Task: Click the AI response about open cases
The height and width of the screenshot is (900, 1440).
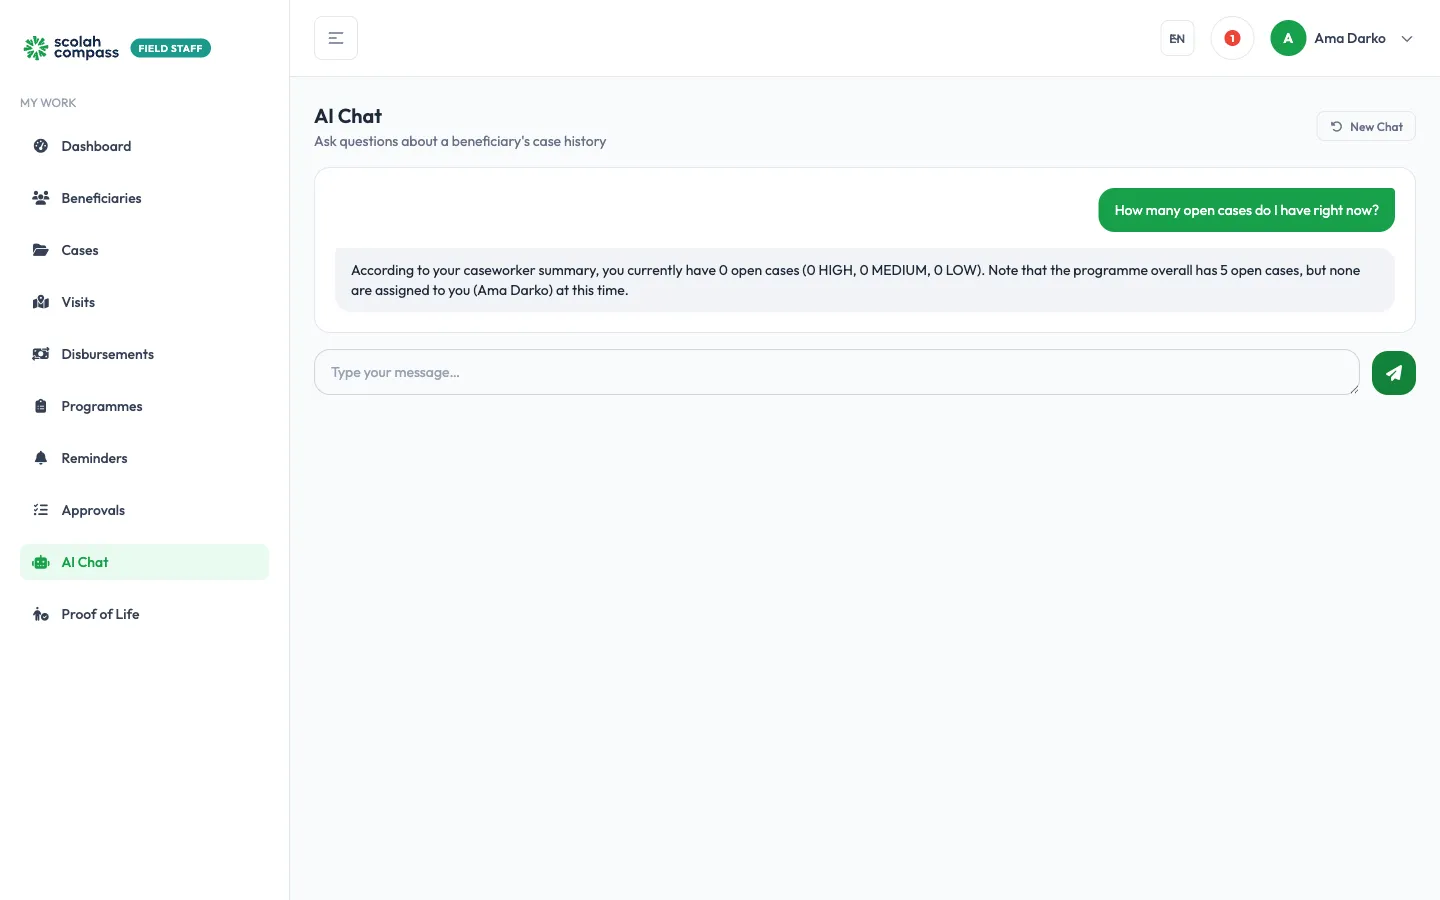Action: (x=865, y=280)
